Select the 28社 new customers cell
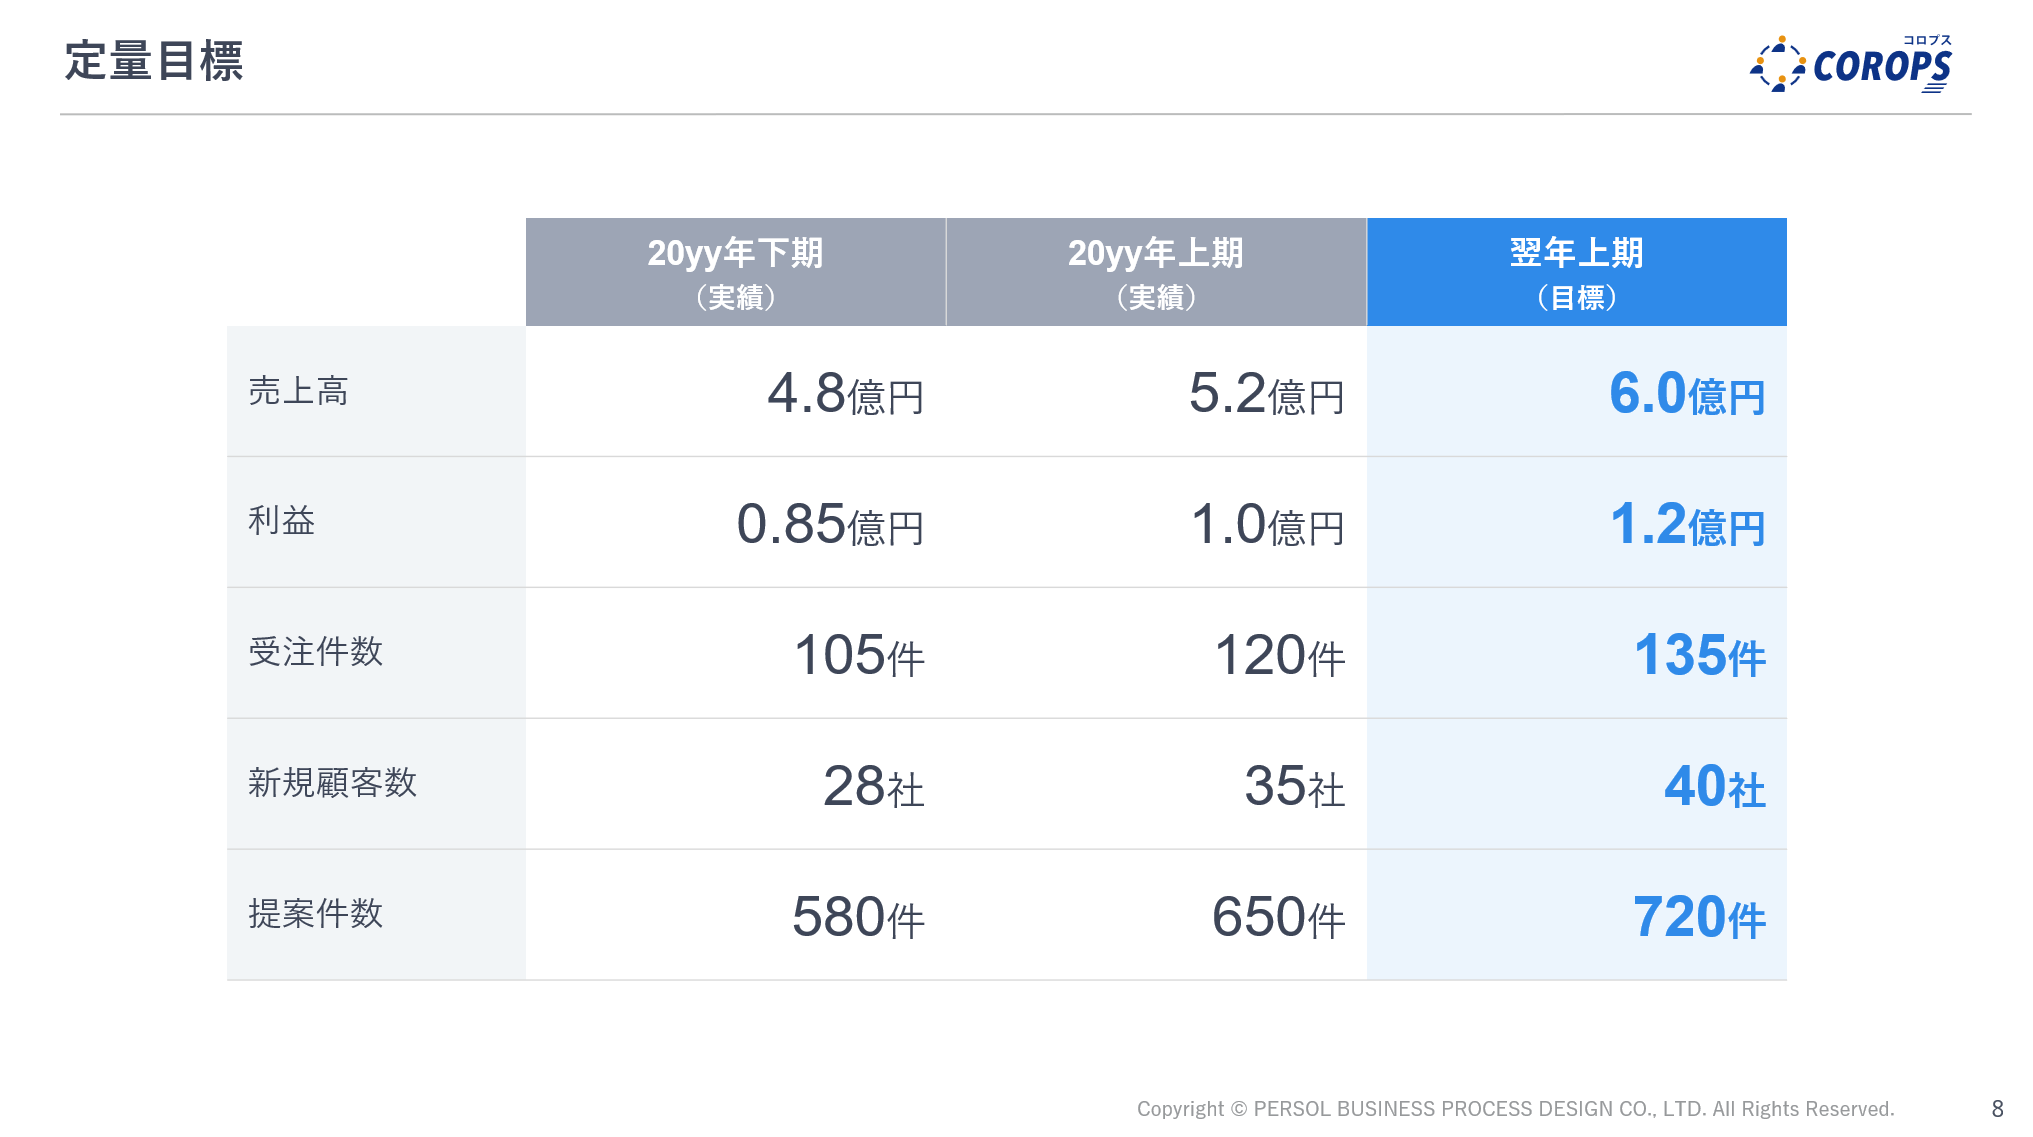 tap(872, 787)
